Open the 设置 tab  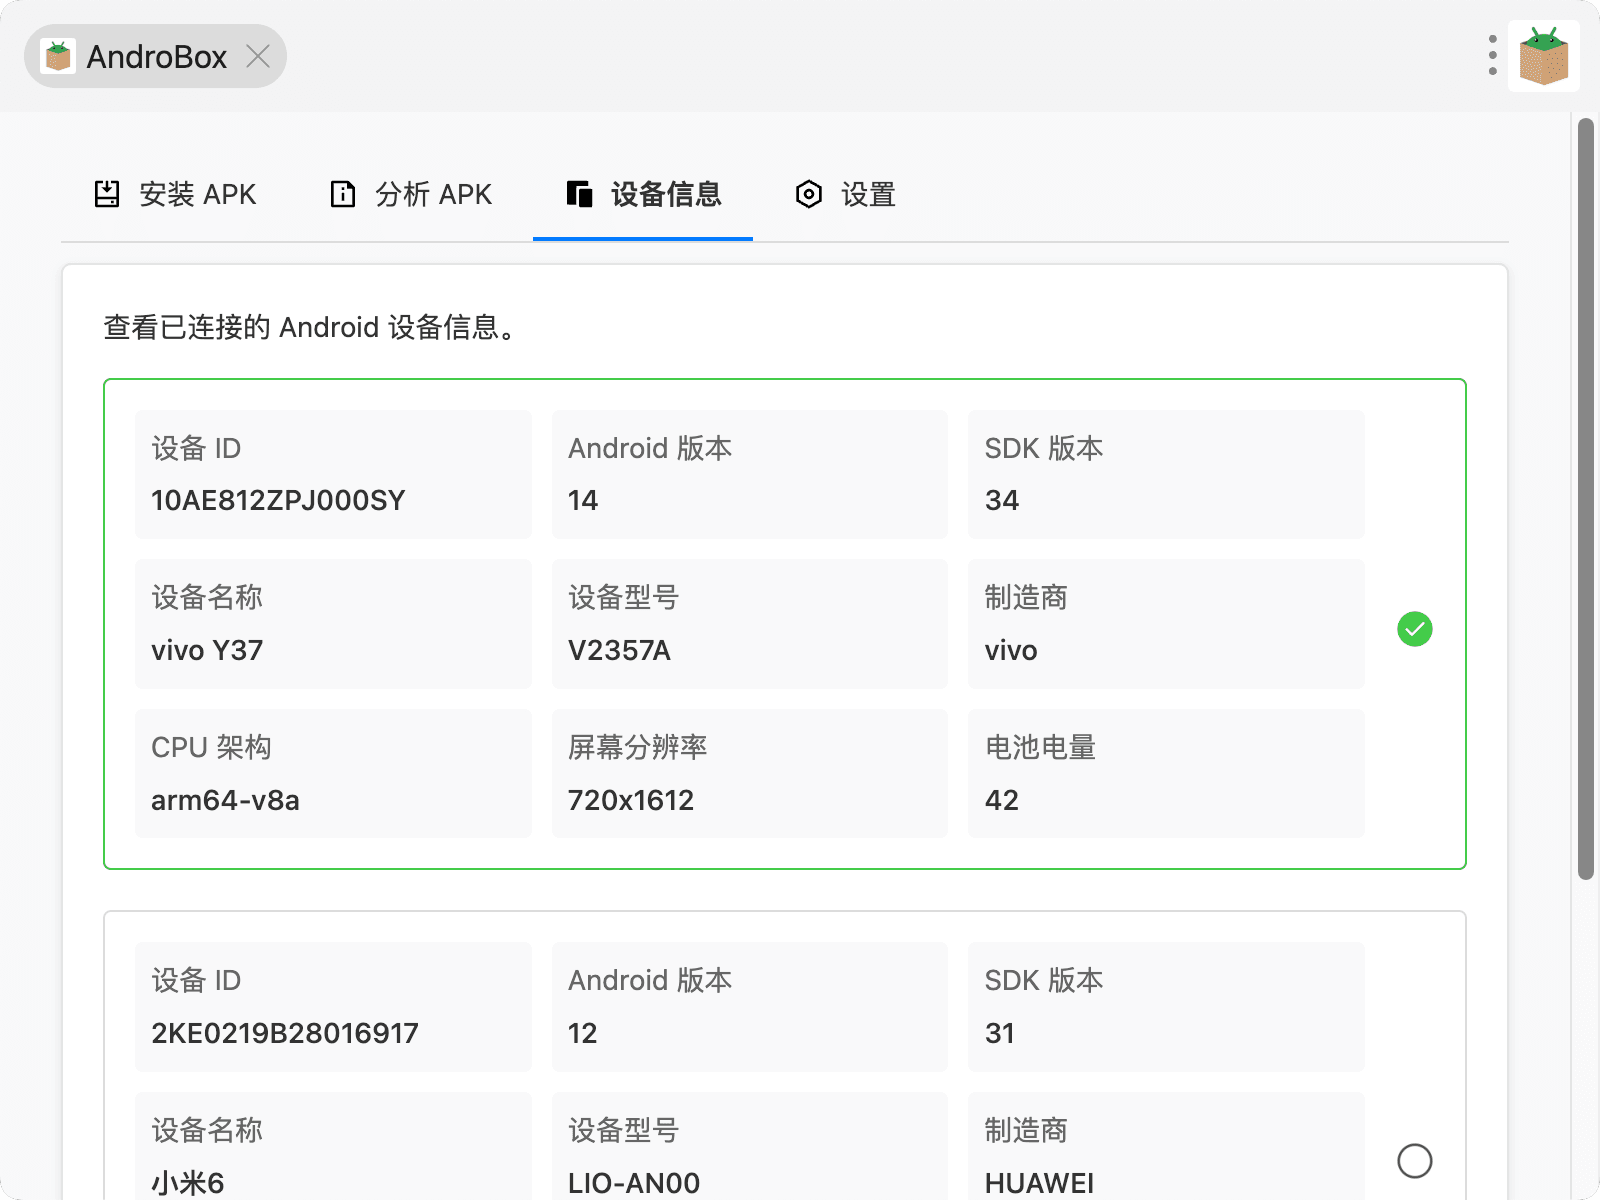[x=845, y=194]
